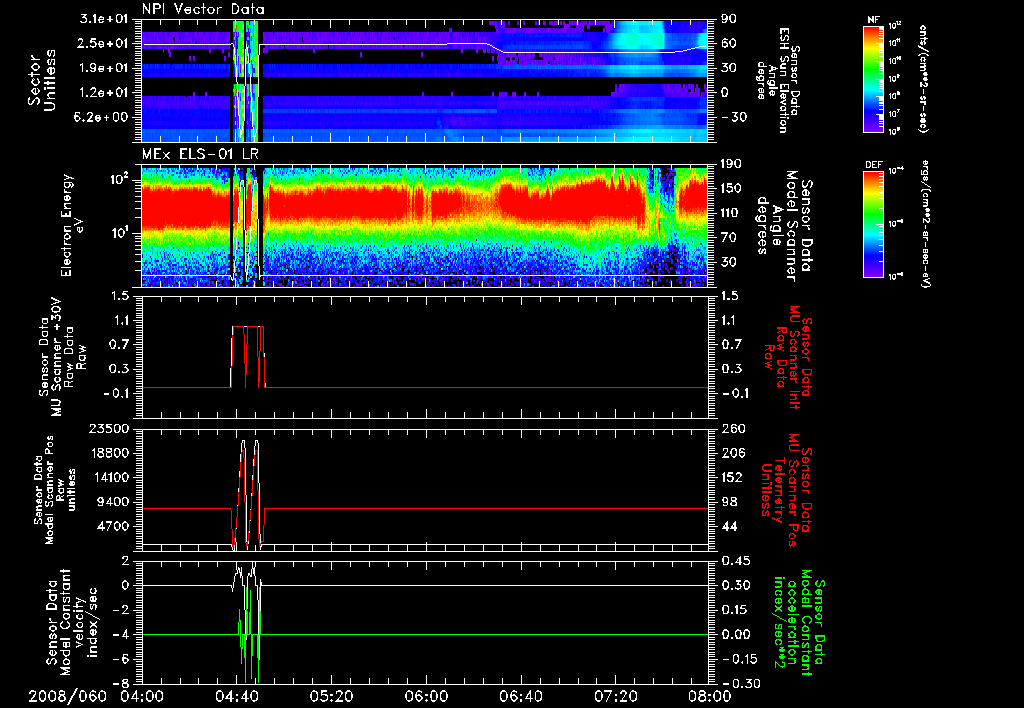This screenshot has width=1024, height=708.
Task: Click the "04:00" time axis label
Action: (142, 697)
